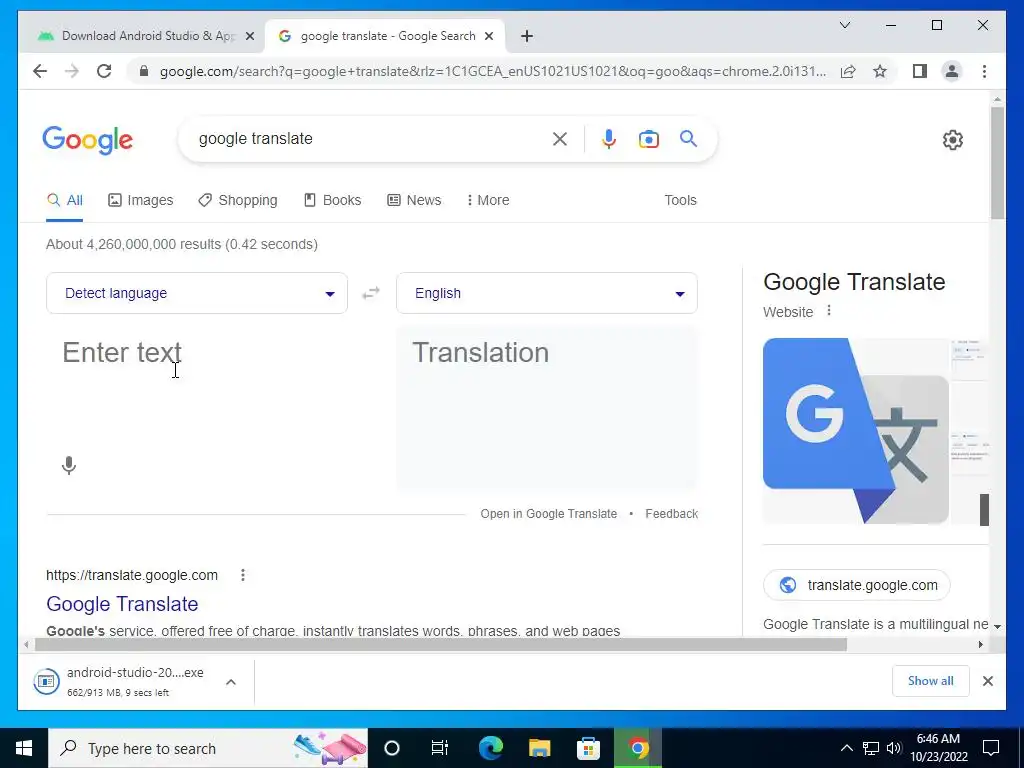Bookmark this page with the star icon
The image size is (1024, 768).
[x=880, y=71]
